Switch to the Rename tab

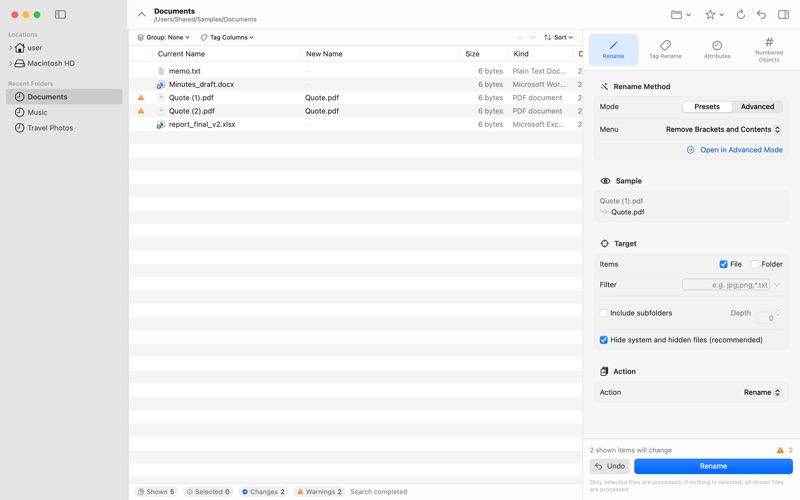point(613,49)
